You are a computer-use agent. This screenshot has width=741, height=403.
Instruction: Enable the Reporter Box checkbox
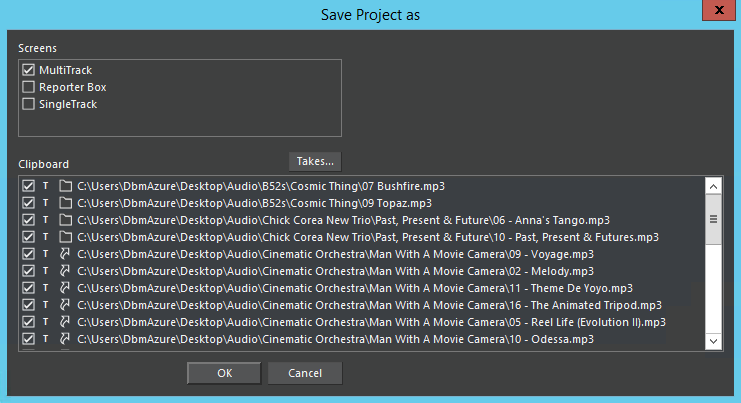click(28, 87)
